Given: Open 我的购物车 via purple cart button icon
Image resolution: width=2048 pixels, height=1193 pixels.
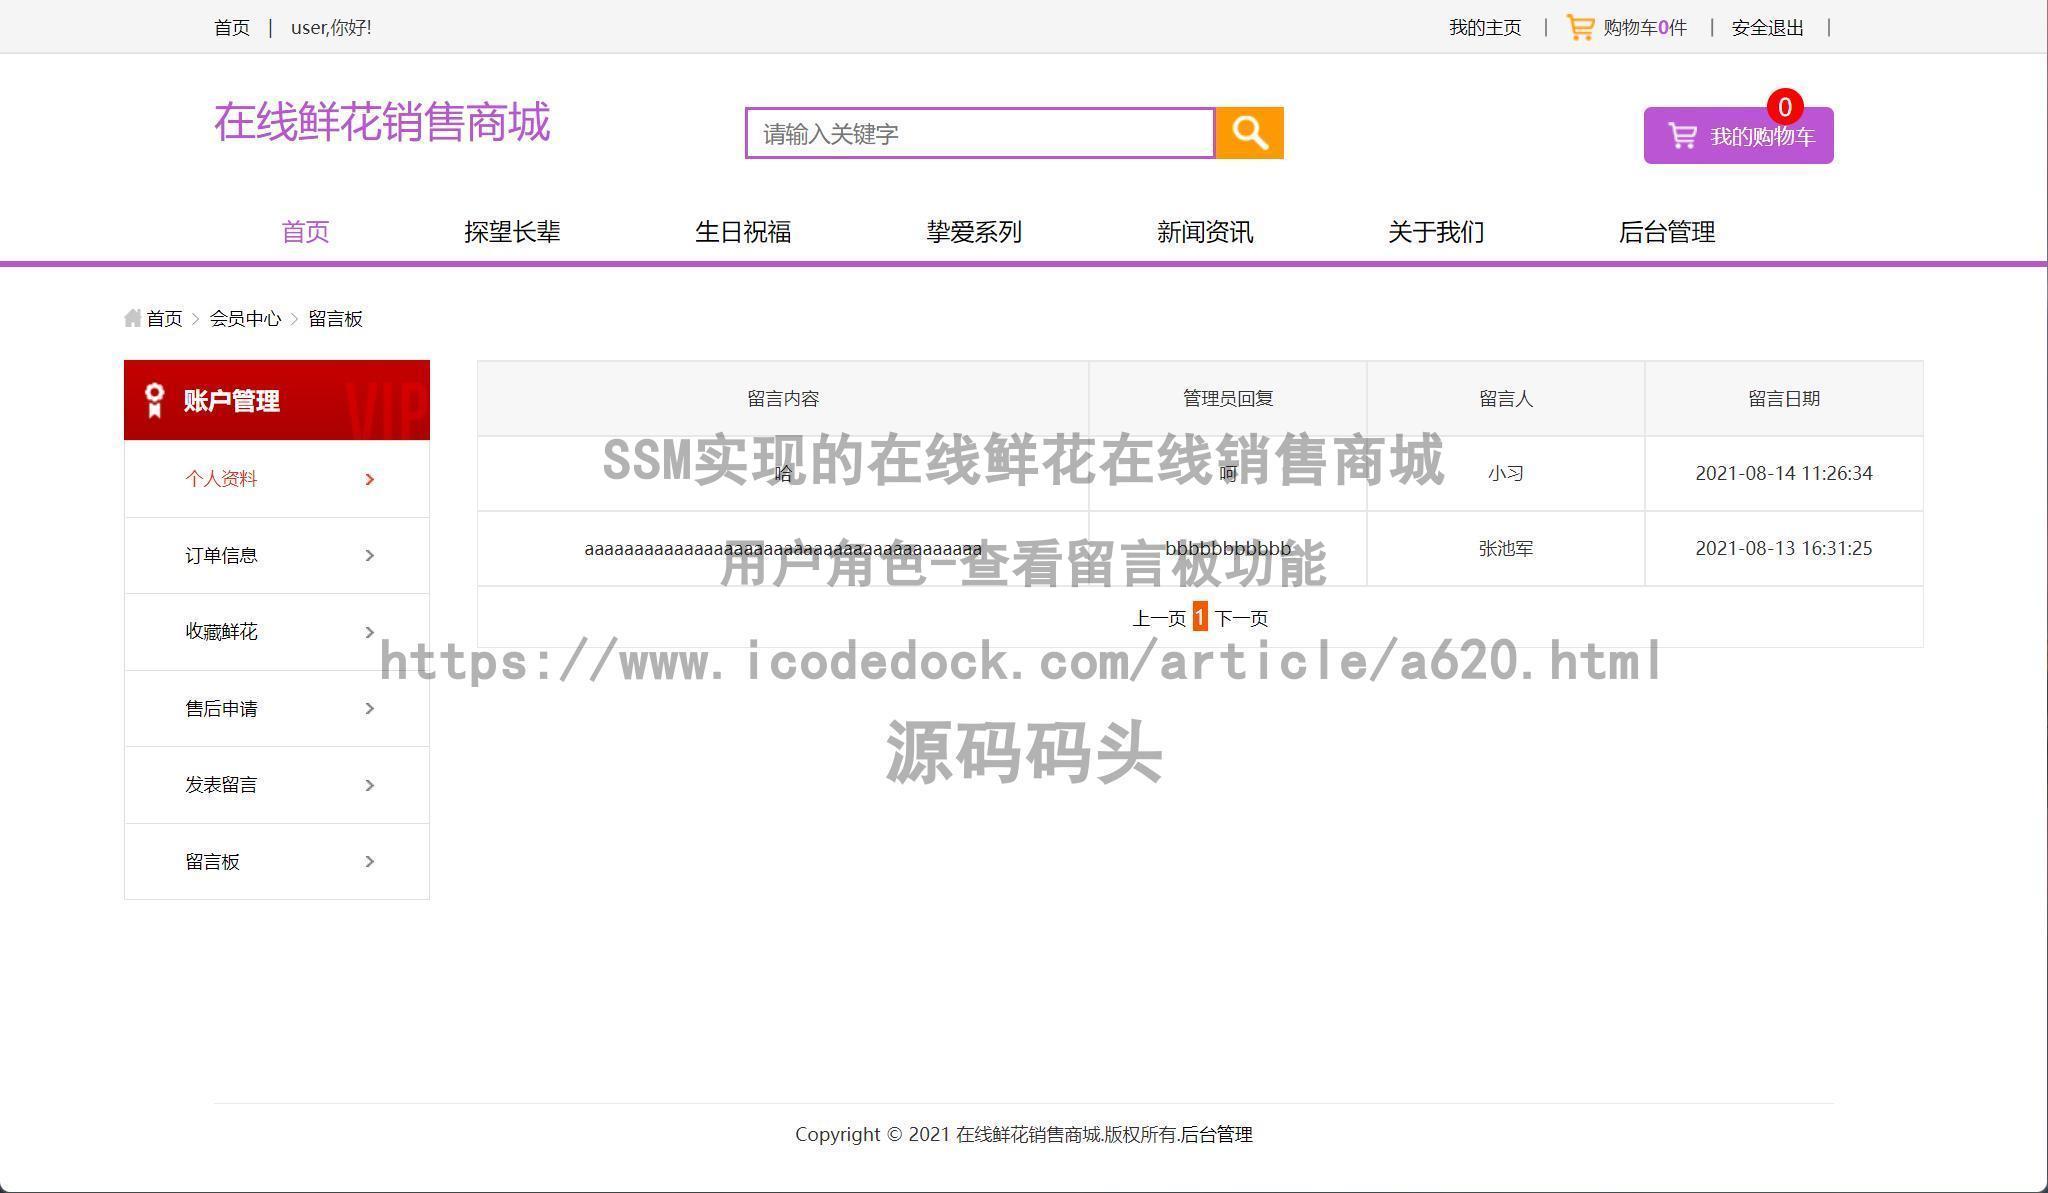Looking at the screenshot, I should click(1682, 133).
